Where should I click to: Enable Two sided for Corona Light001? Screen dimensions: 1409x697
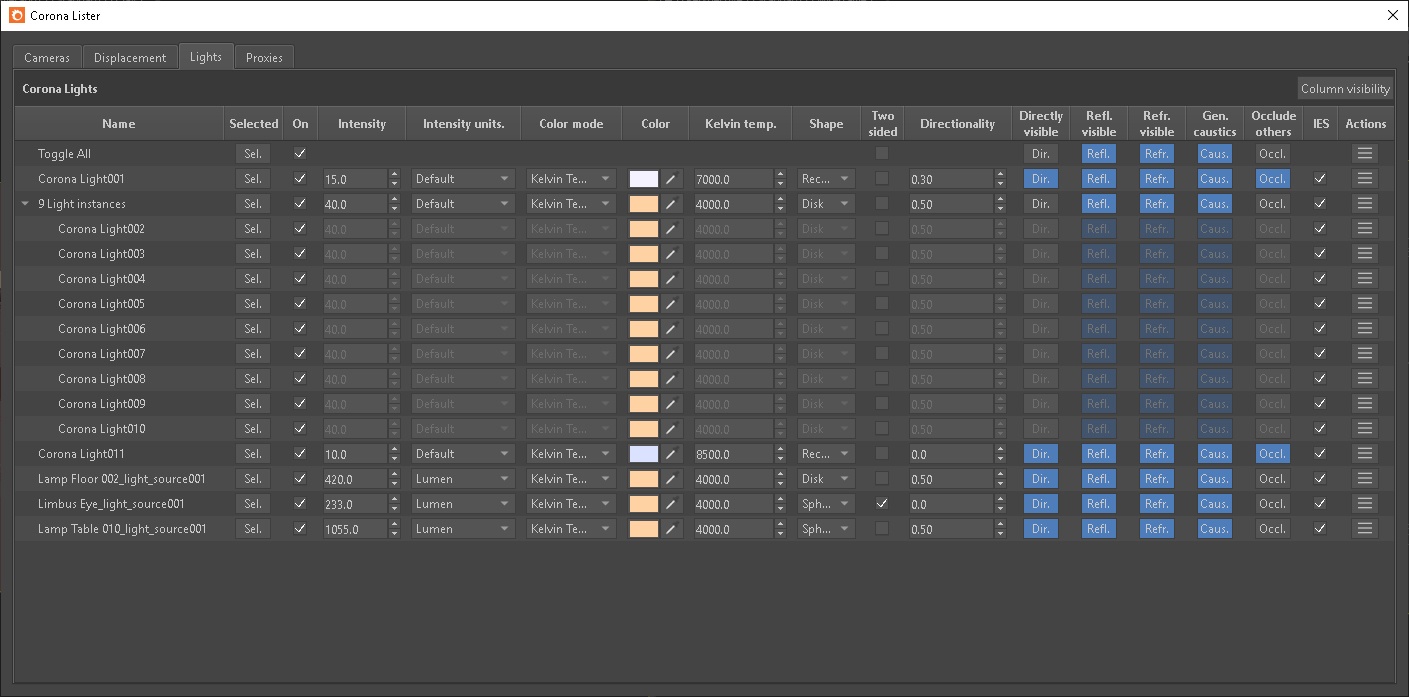click(x=882, y=179)
